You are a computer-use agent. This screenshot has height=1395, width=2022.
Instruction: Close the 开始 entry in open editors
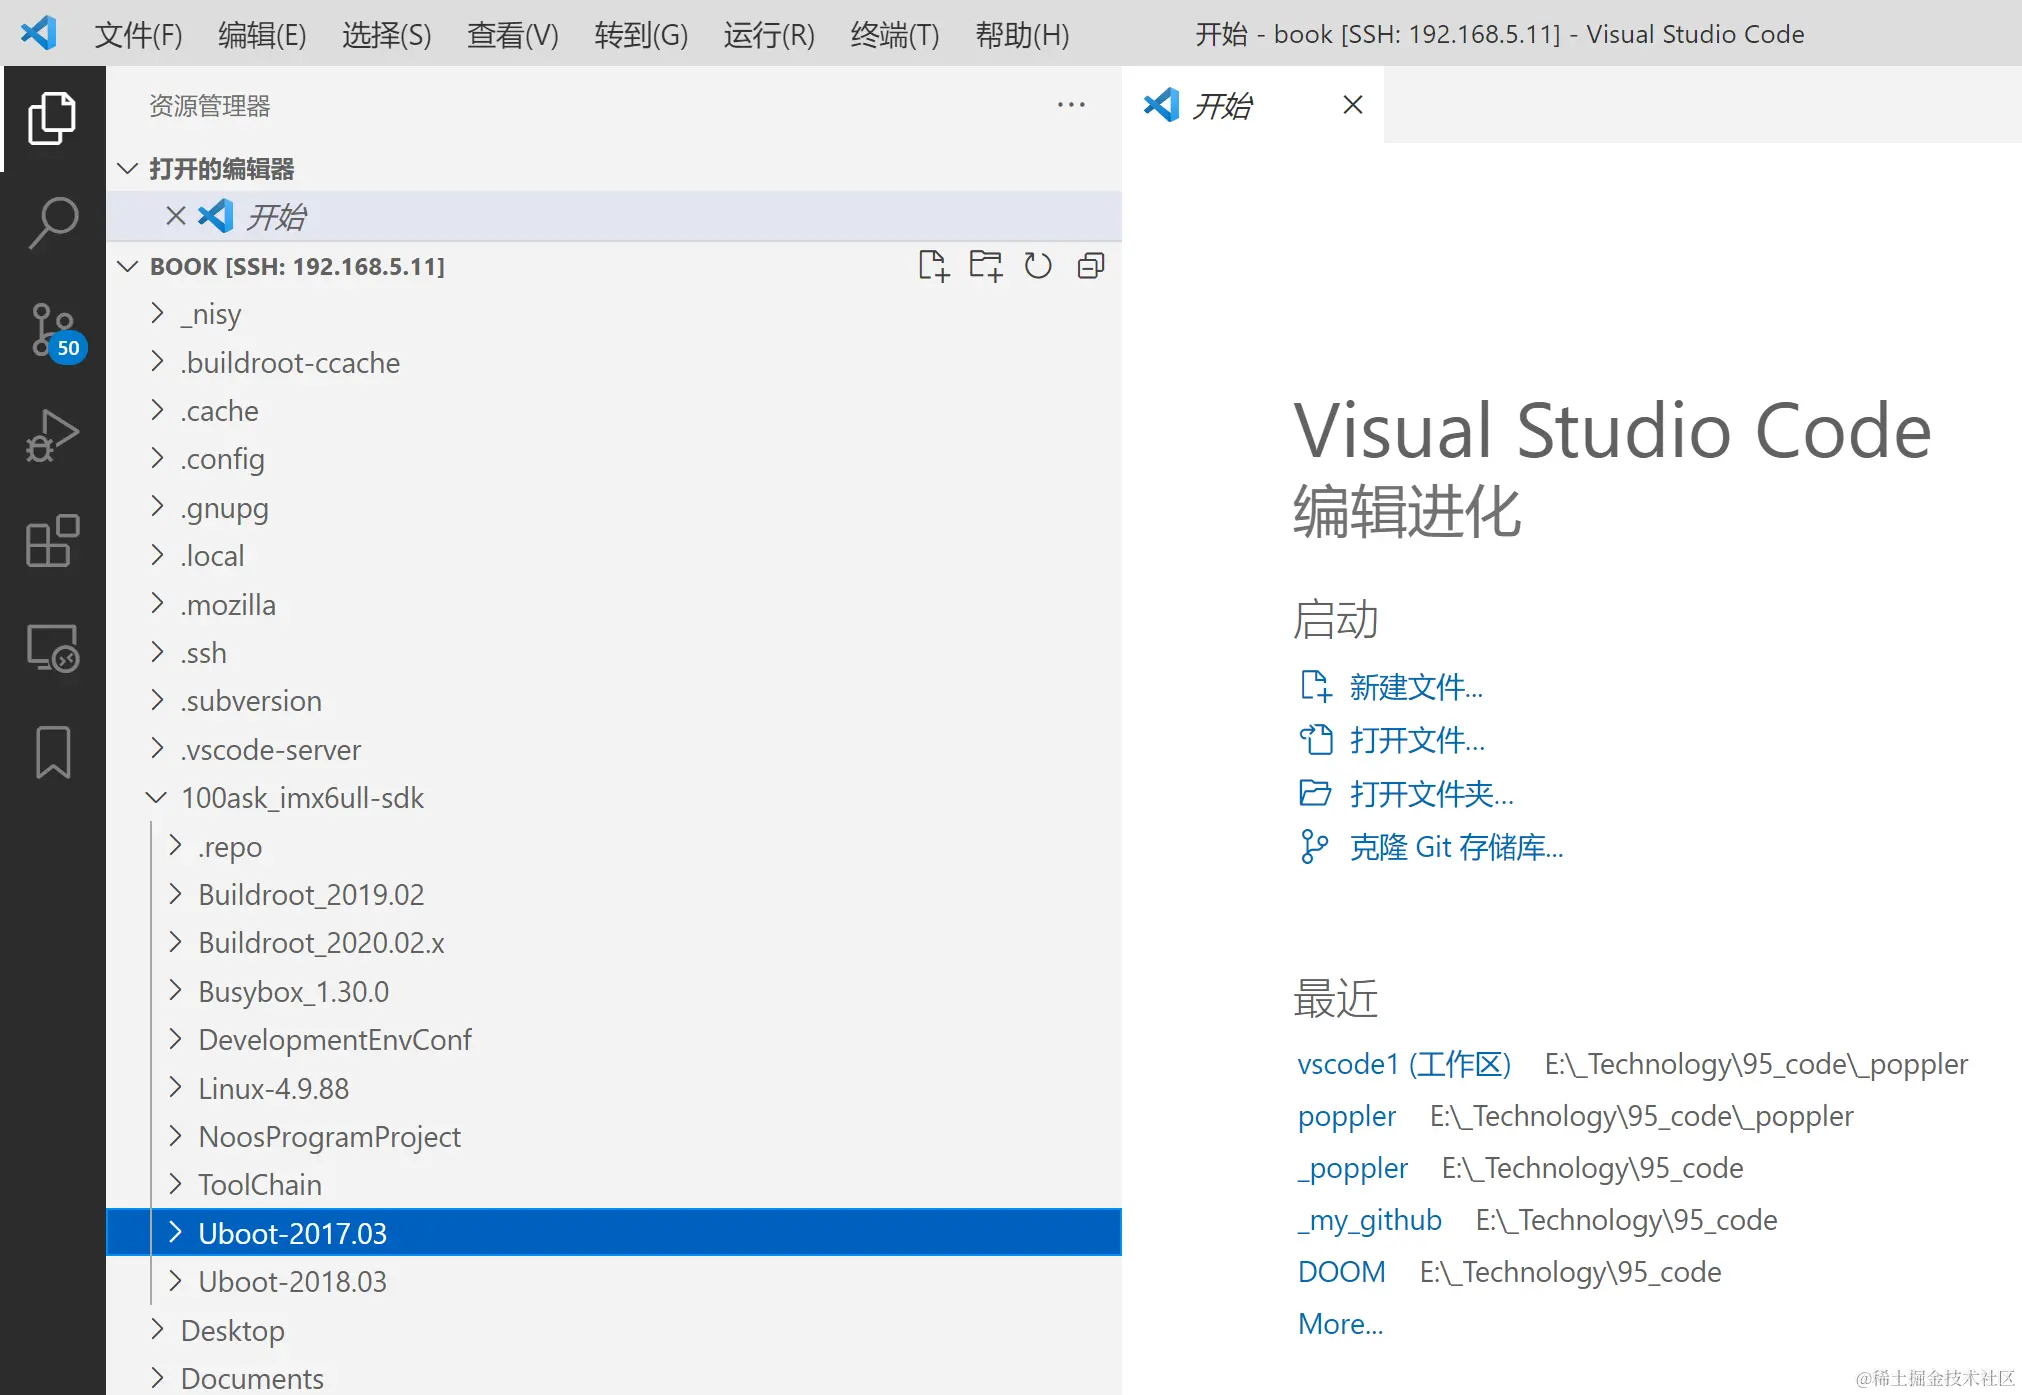coord(176,216)
